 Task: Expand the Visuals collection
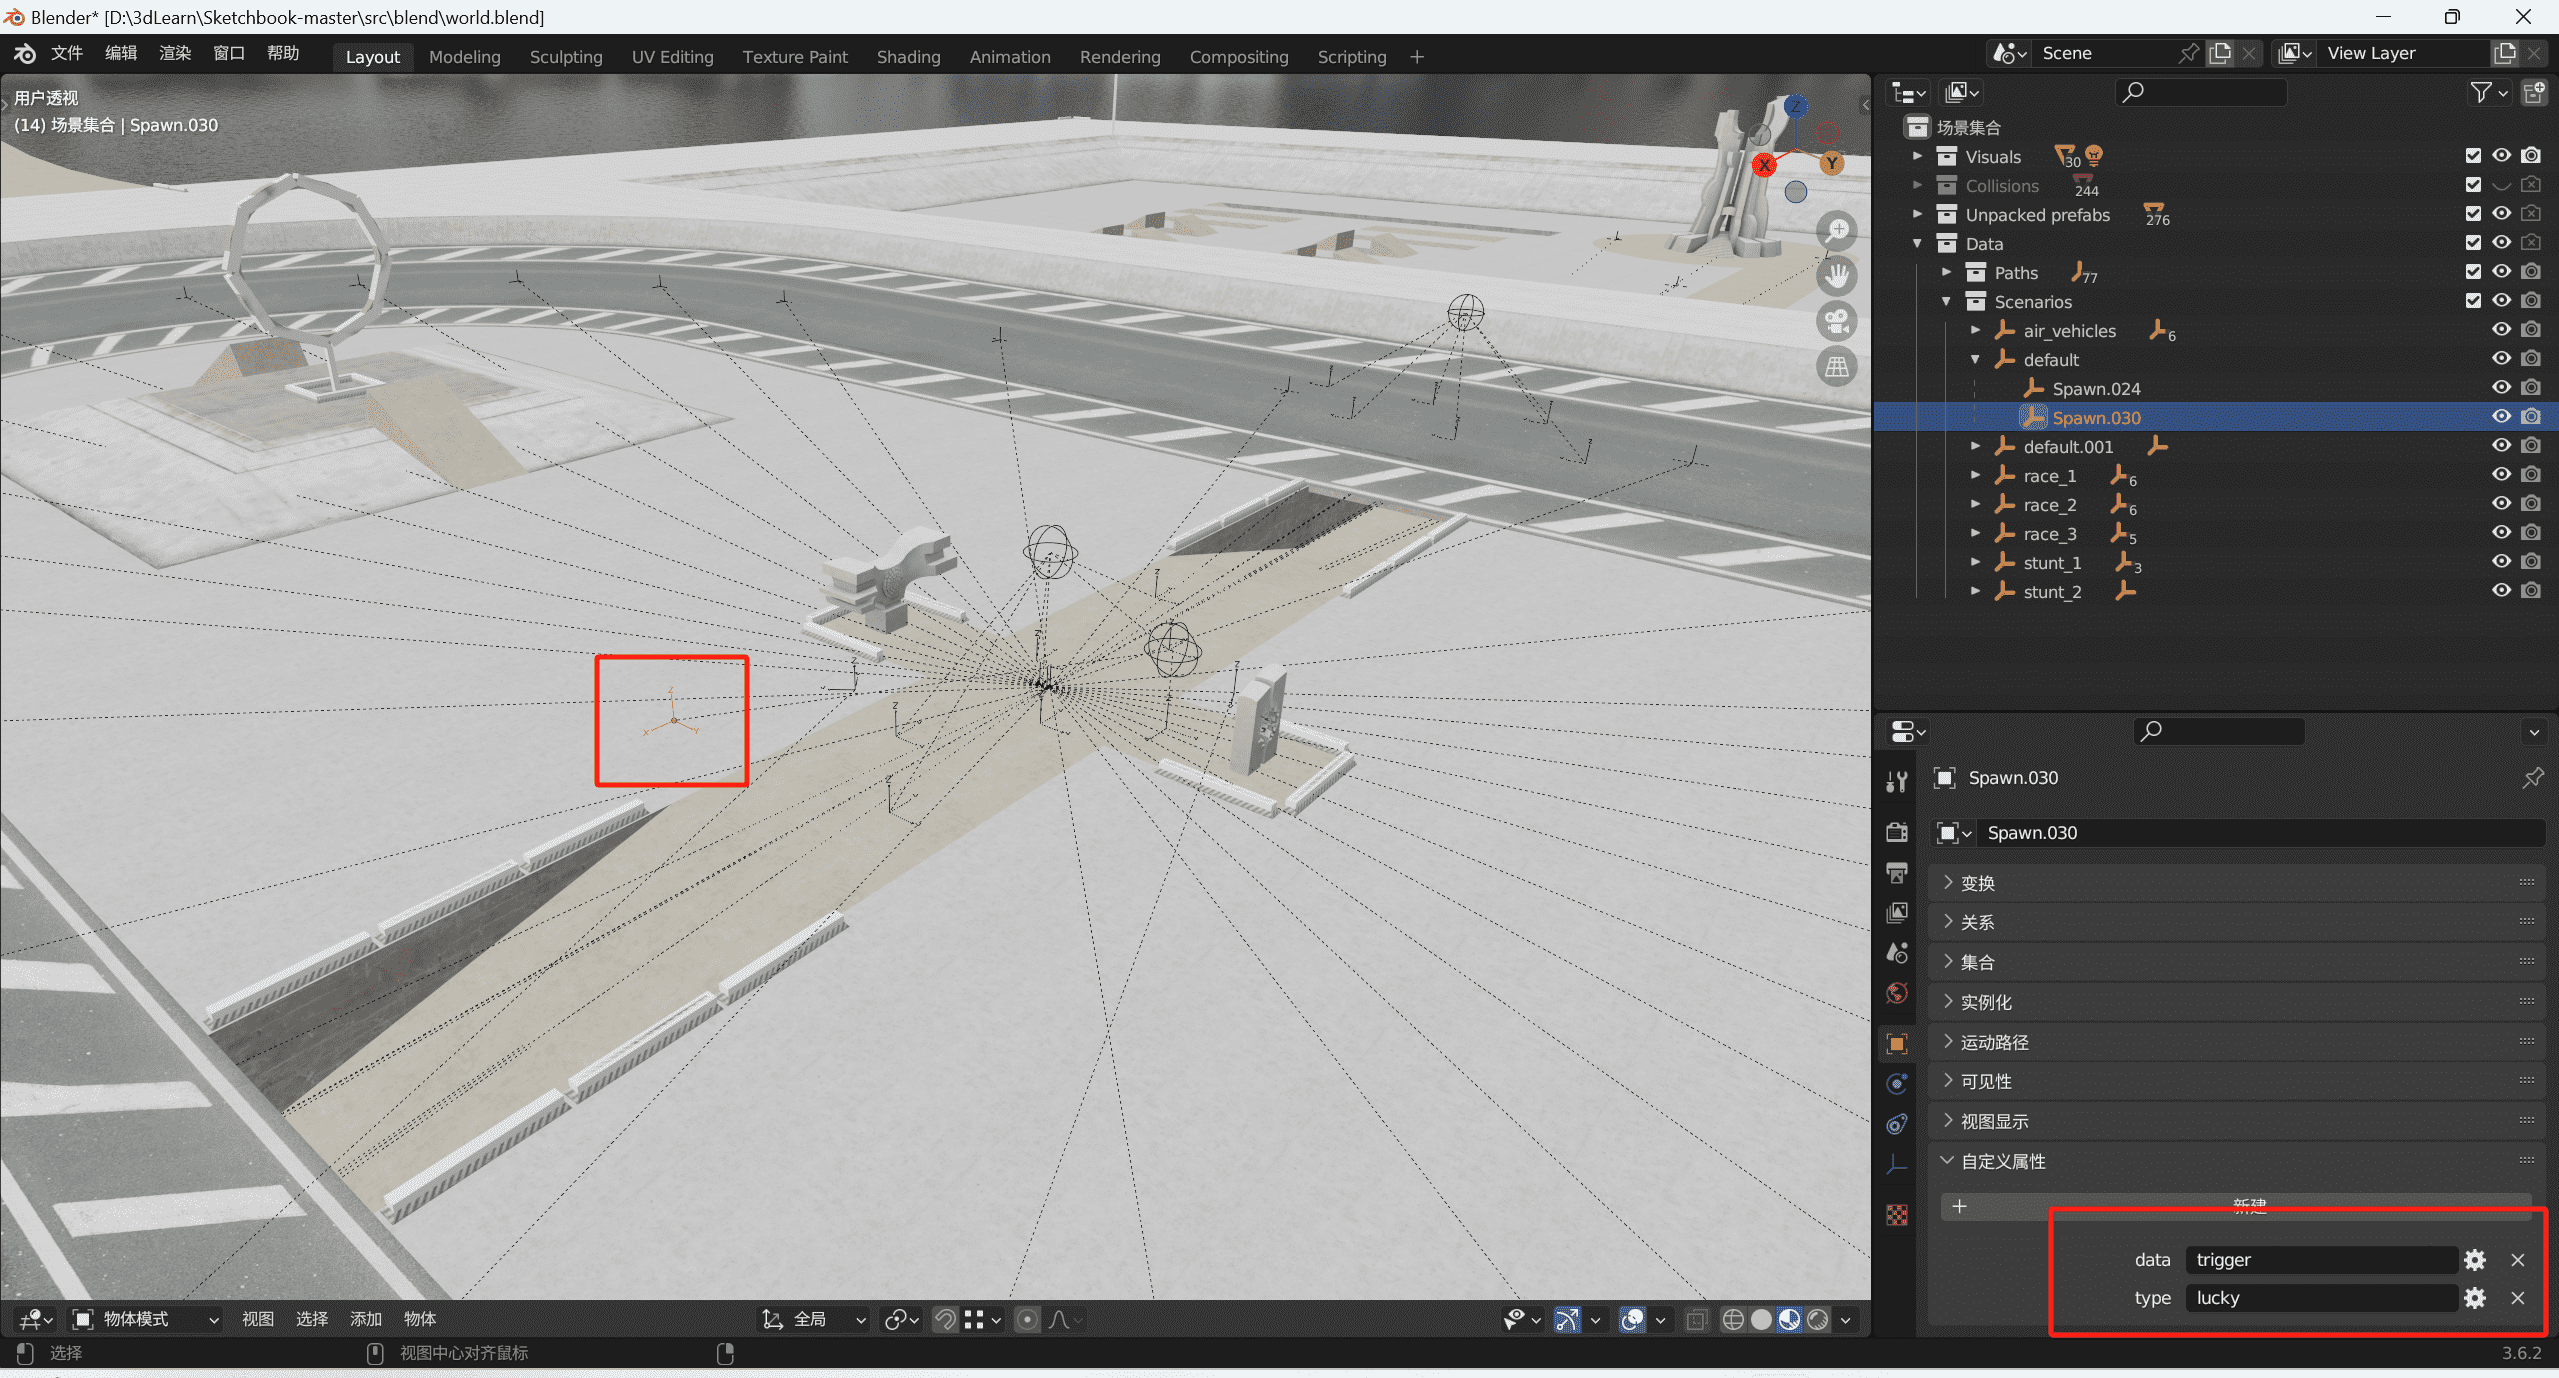point(1917,156)
